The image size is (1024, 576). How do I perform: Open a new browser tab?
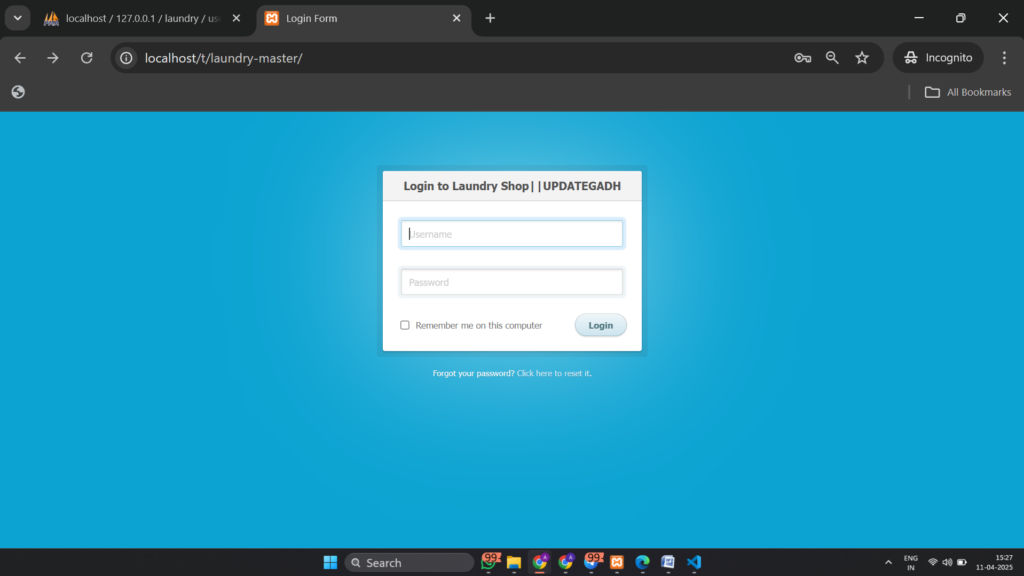coord(490,18)
